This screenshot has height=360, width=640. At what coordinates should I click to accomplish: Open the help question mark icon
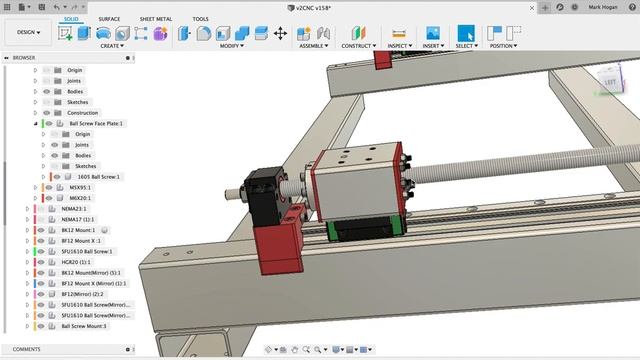pos(633,7)
